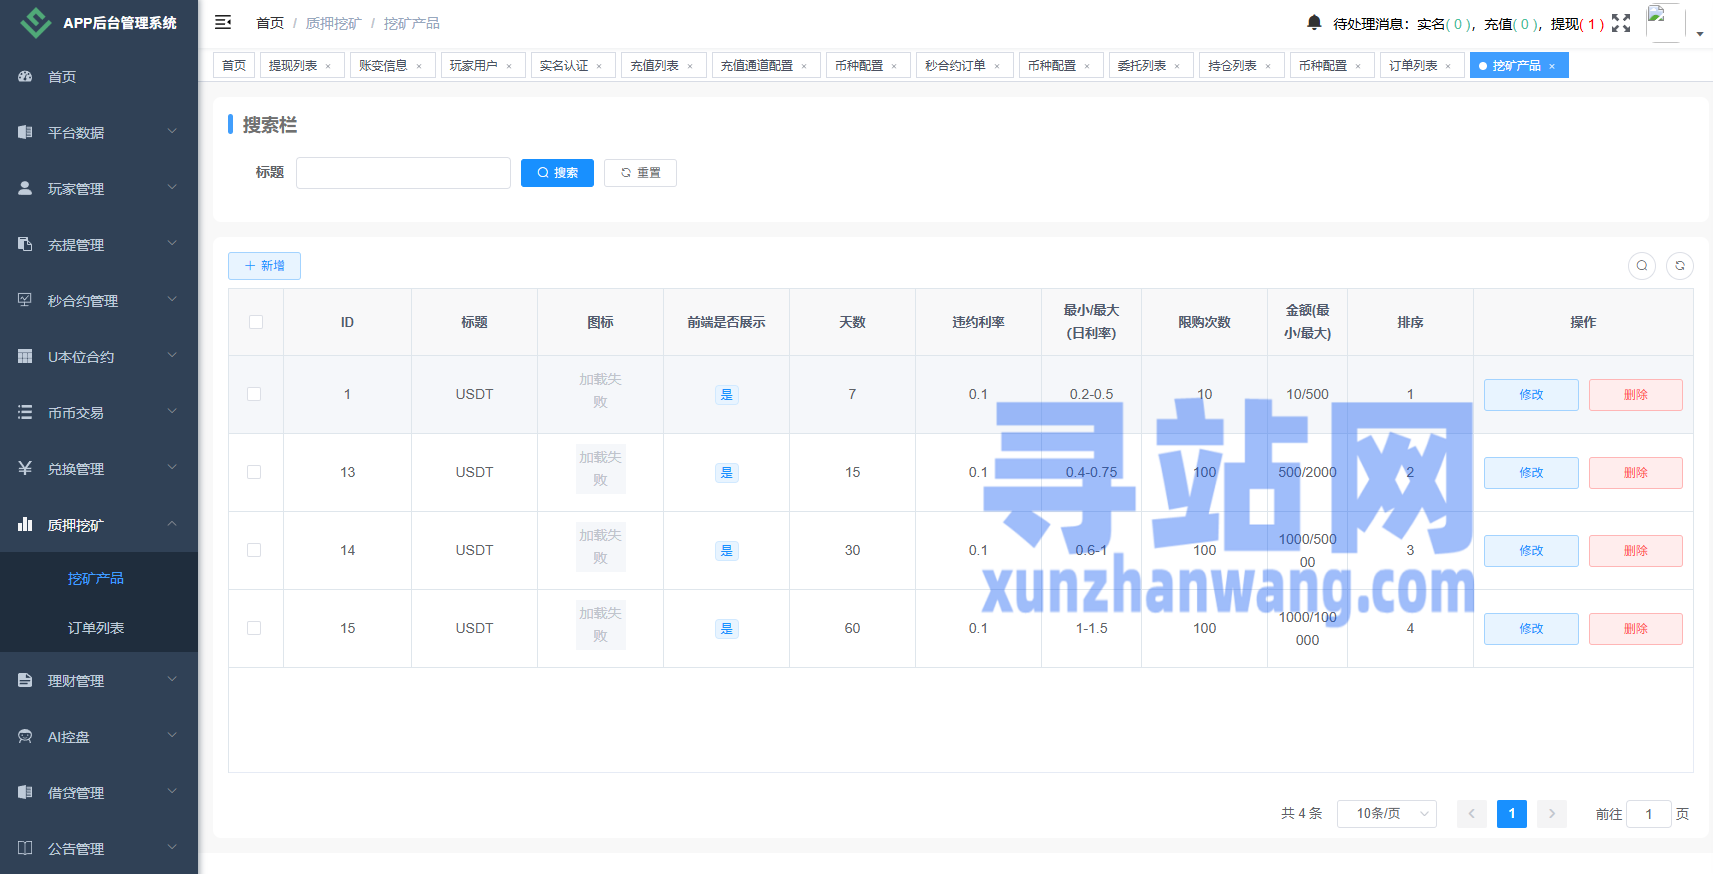
Task: Toggle fullscreen mode icon
Action: pyautogui.click(x=1621, y=23)
